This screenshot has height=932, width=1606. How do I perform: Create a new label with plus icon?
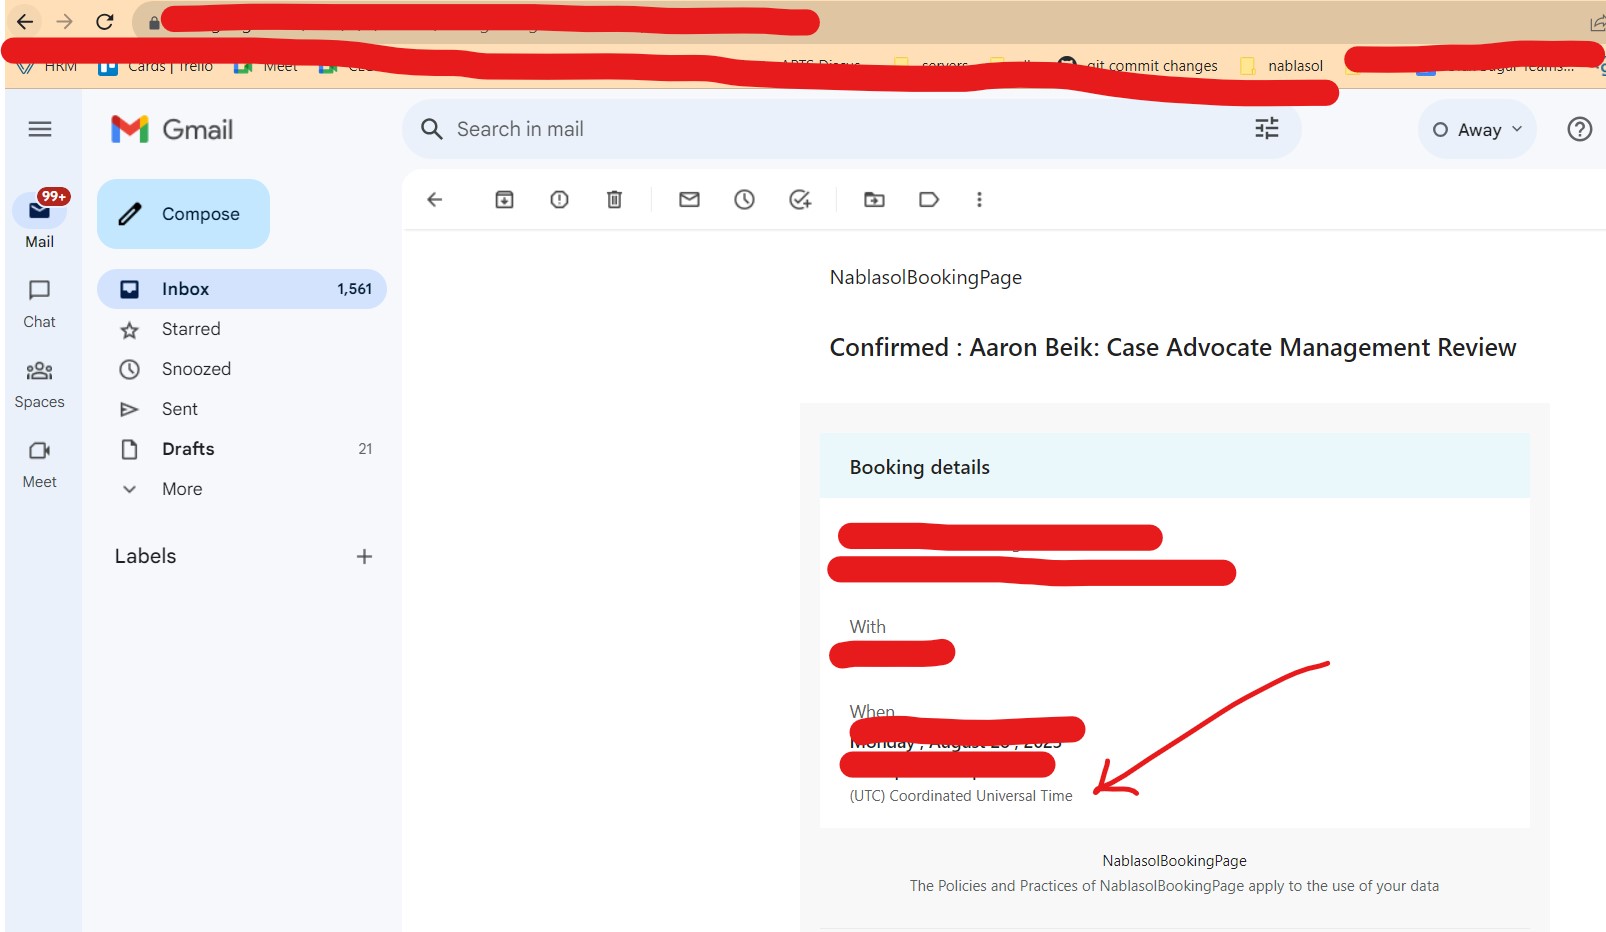(x=365, y=556)
